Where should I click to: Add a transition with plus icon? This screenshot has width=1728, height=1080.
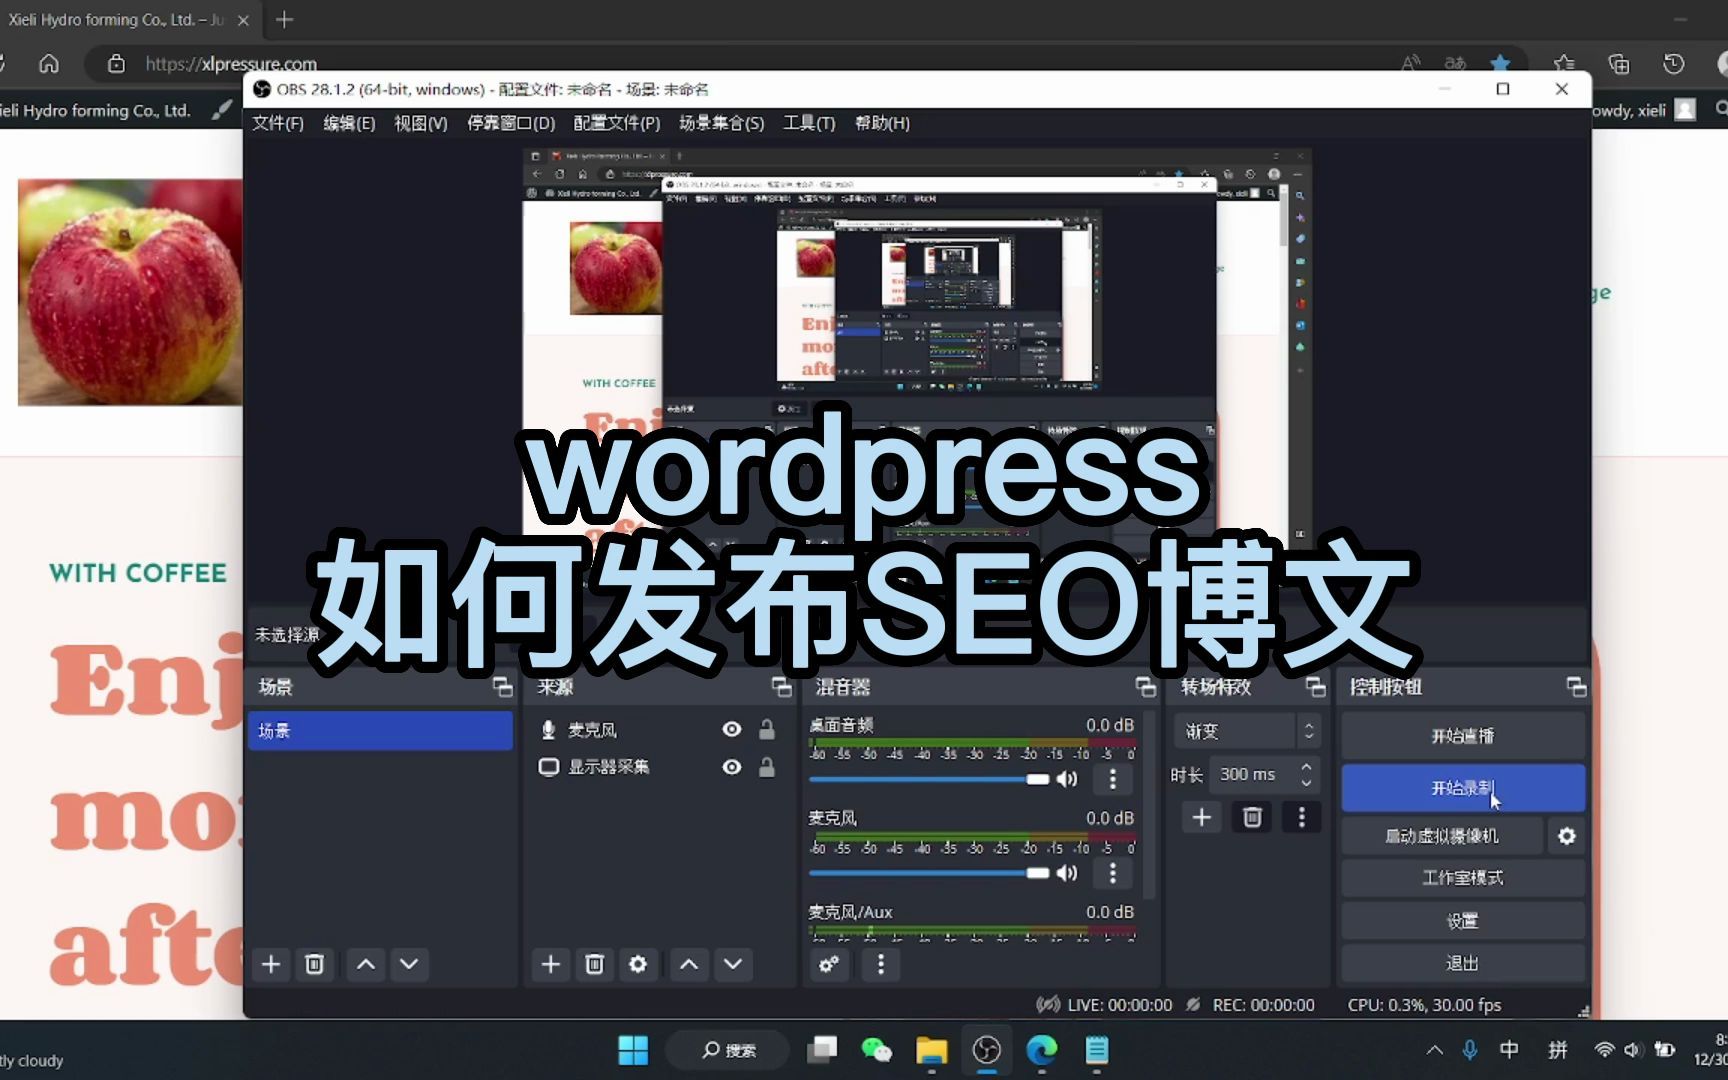tap(1202, 818)
